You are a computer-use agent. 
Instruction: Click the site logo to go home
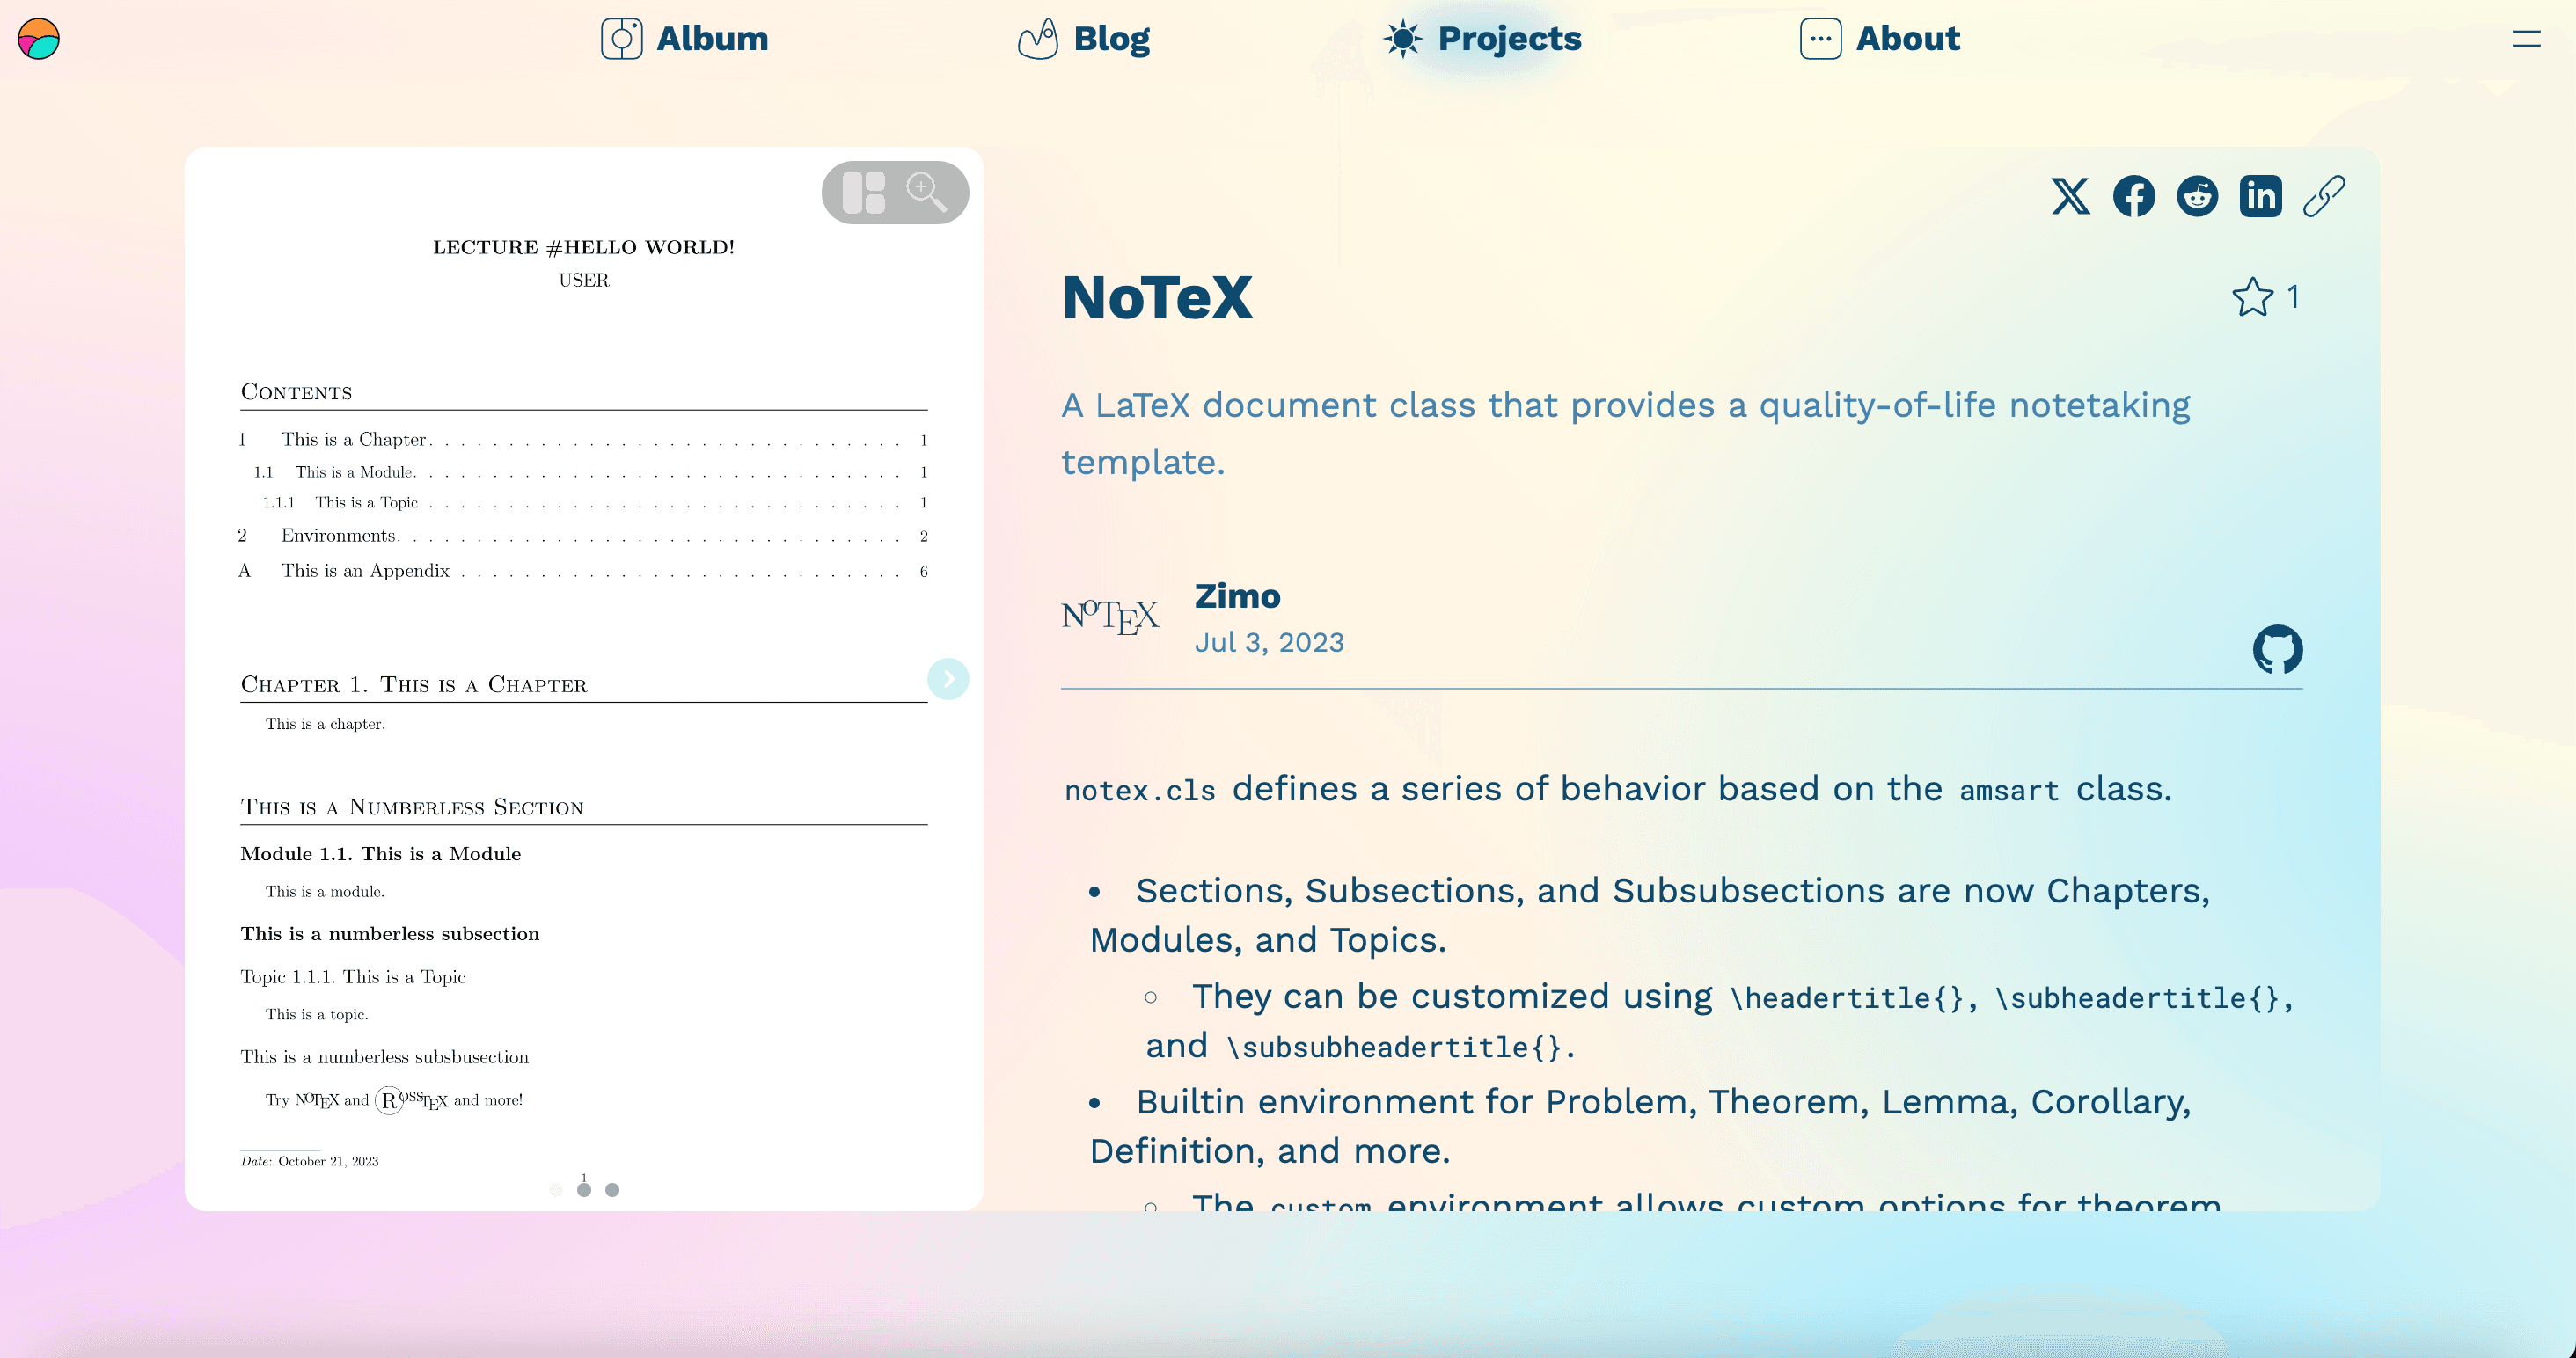pyautogui.click(x=39, y=39)
